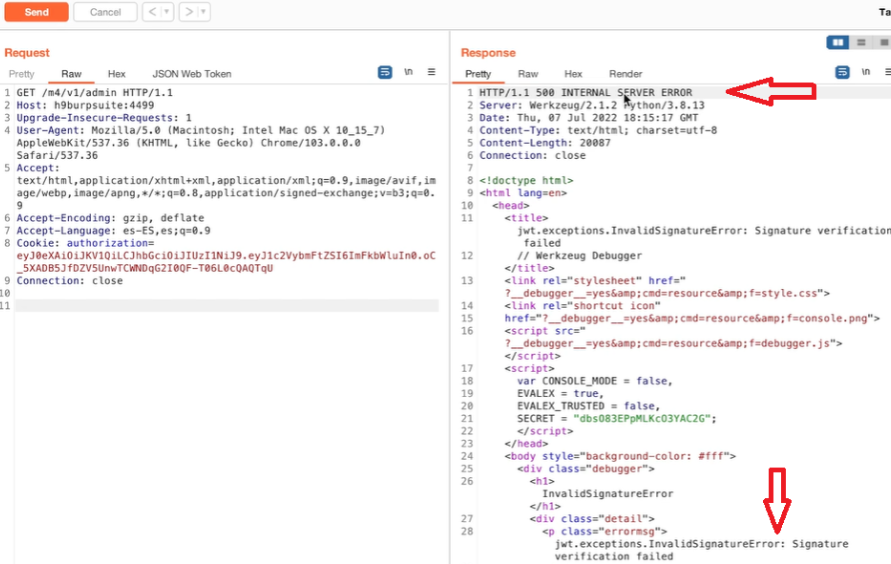Go to next request with forward arrow

189,12
